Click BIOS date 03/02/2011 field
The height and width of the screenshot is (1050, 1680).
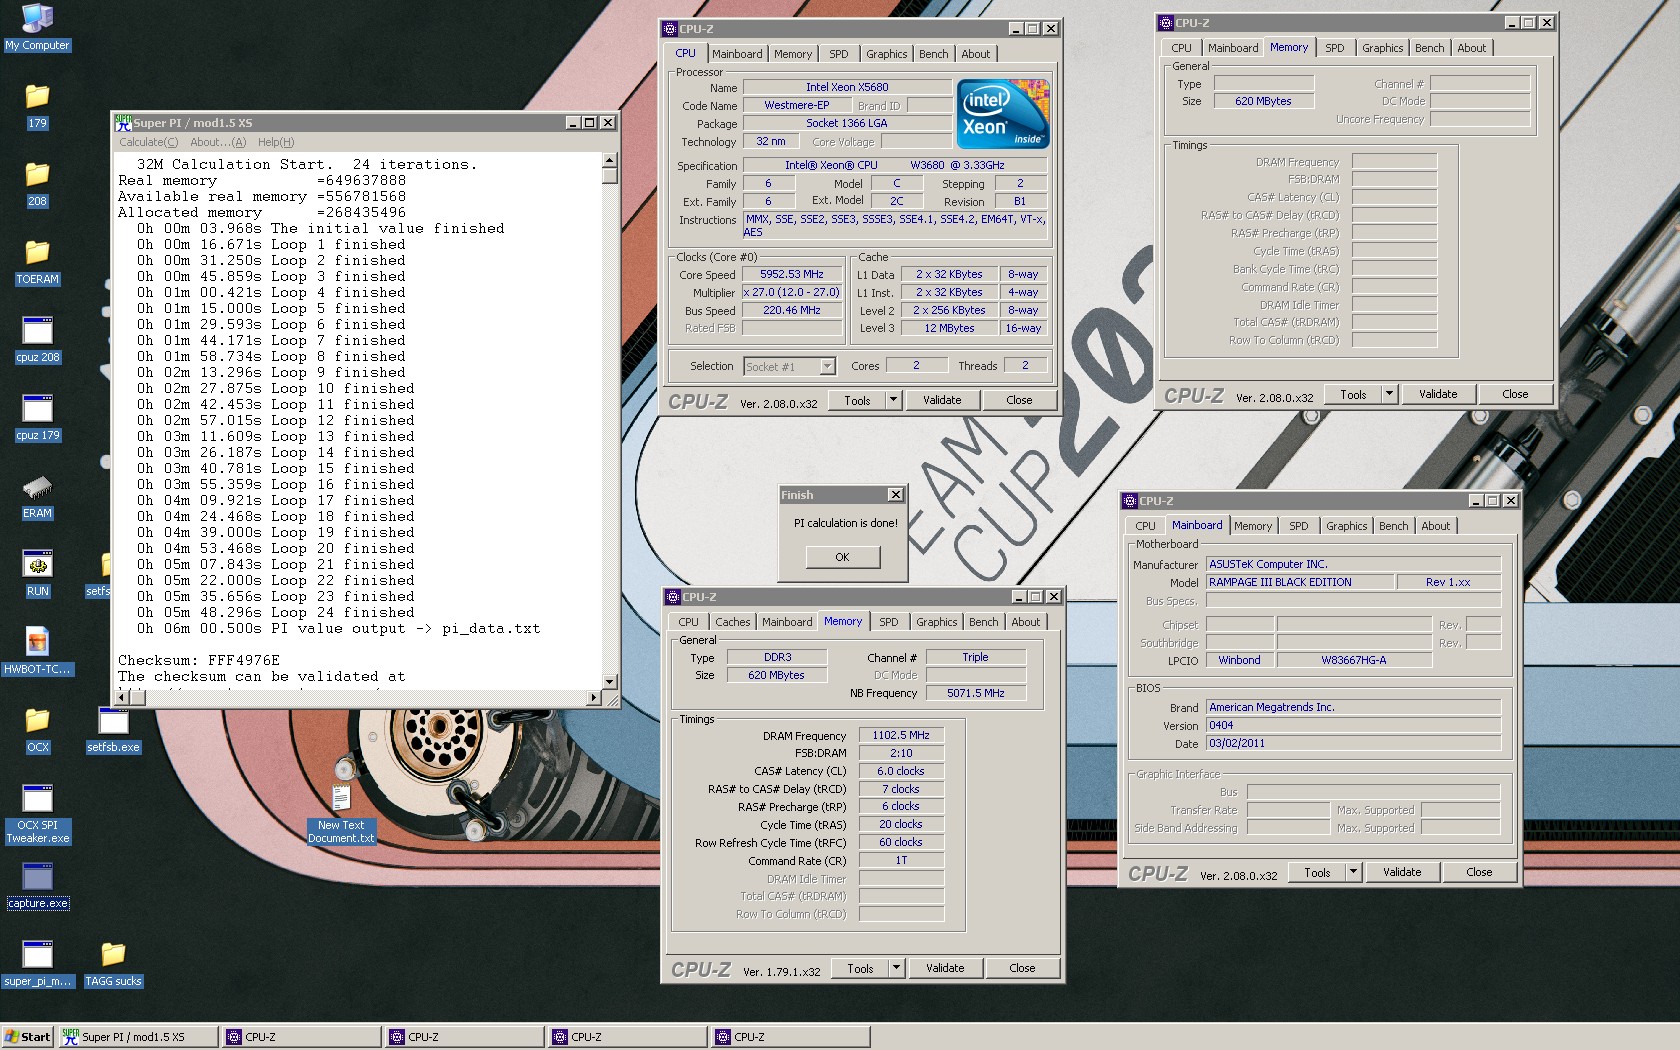(1353, 743)
